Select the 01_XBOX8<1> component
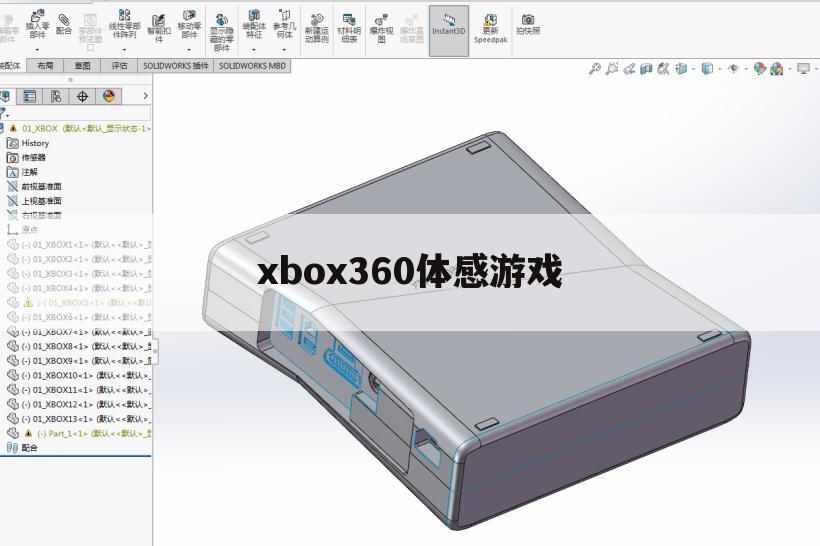 tap(79, 346)
